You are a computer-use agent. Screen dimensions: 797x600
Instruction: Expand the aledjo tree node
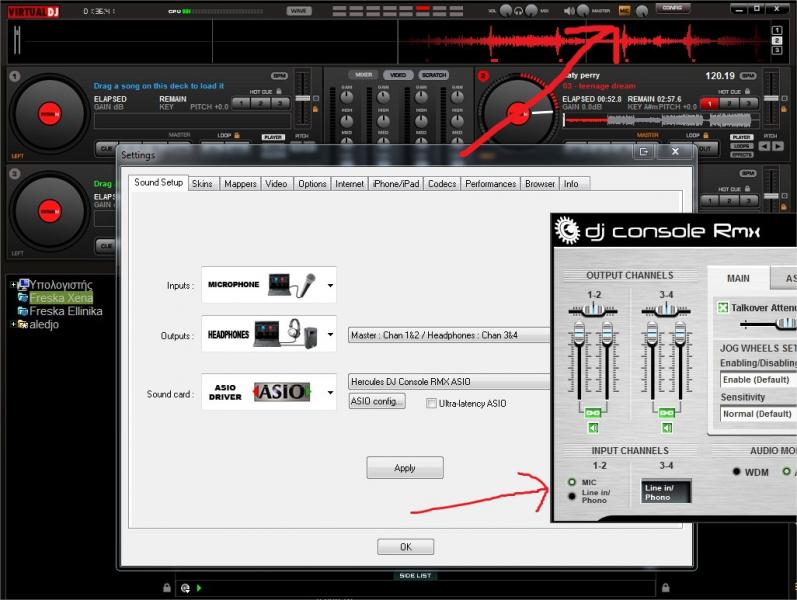(13, 324)
